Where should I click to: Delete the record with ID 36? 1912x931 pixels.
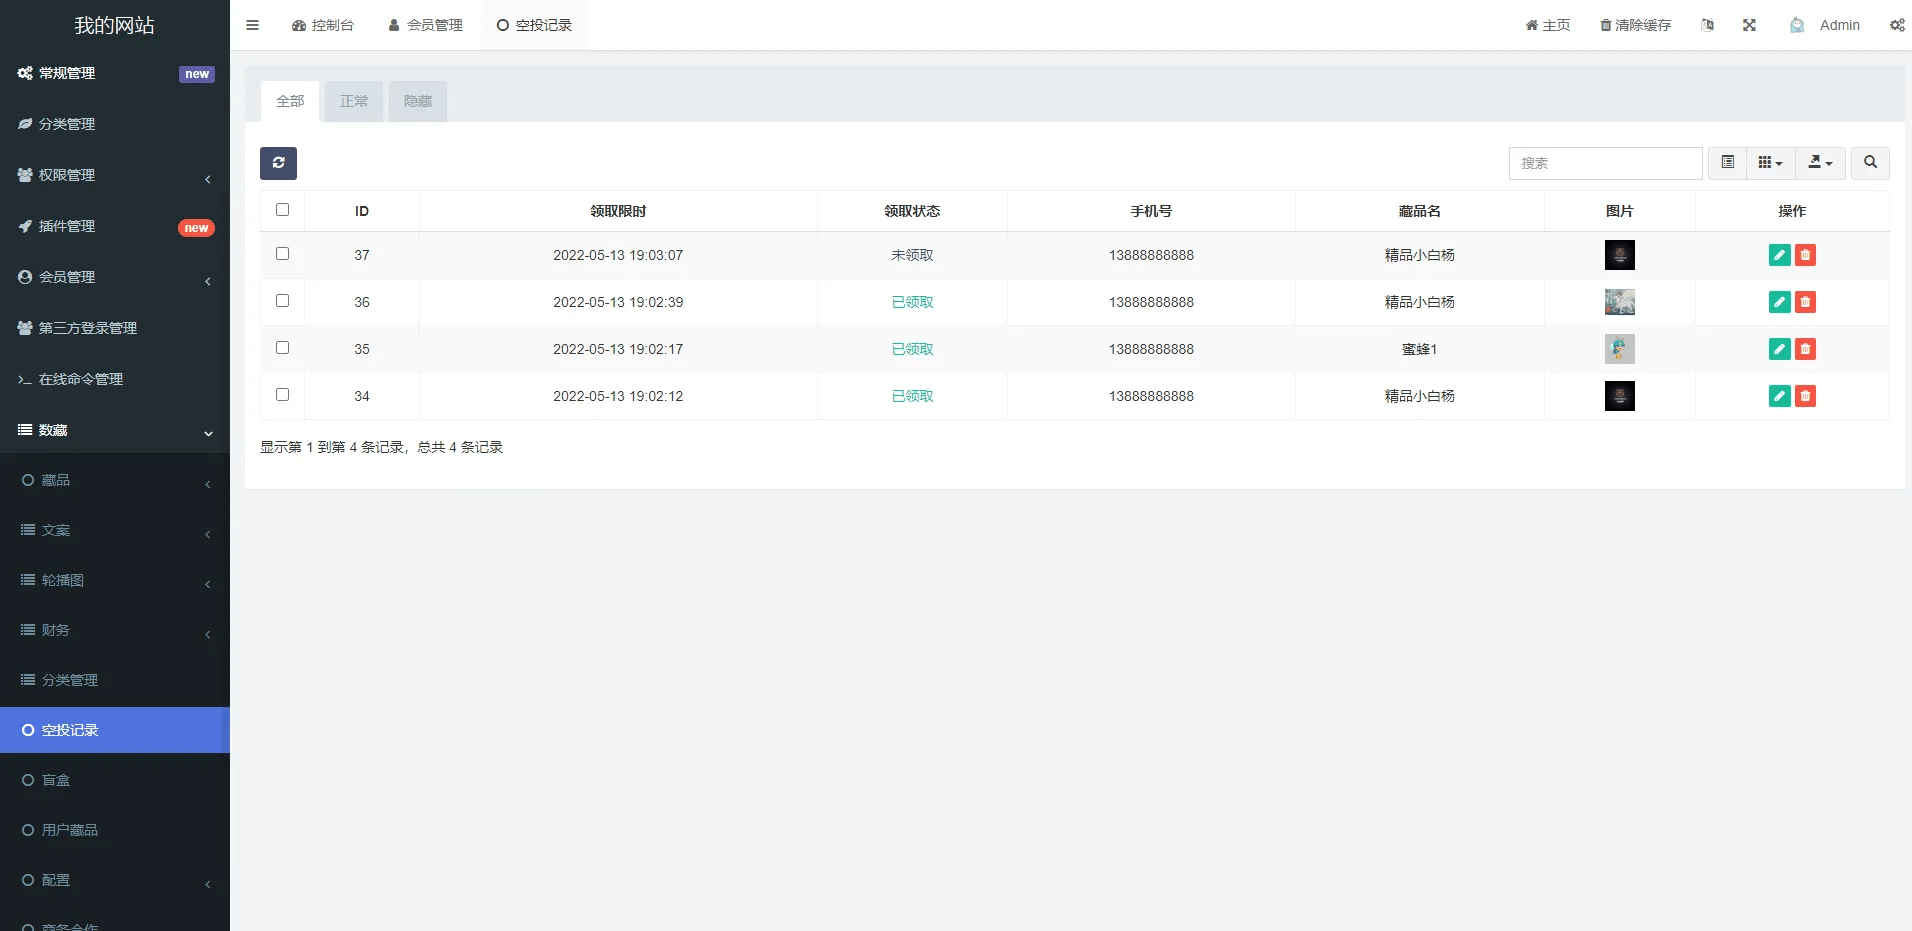tap(1805, 302)
